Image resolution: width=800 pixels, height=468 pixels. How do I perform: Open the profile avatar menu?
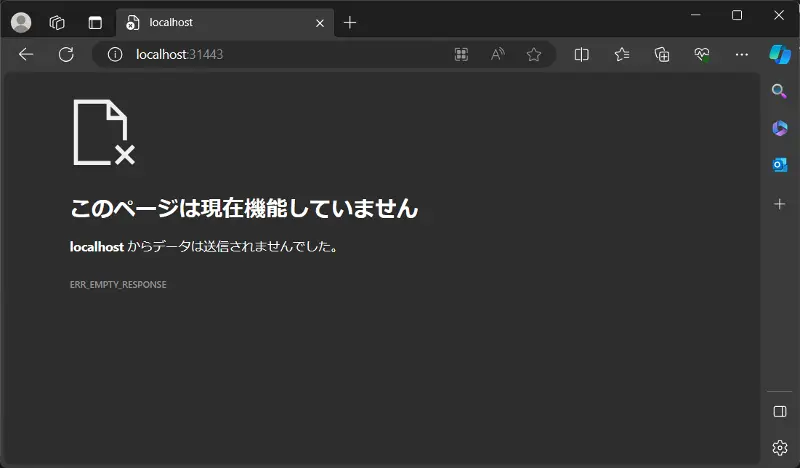point(21,22)
